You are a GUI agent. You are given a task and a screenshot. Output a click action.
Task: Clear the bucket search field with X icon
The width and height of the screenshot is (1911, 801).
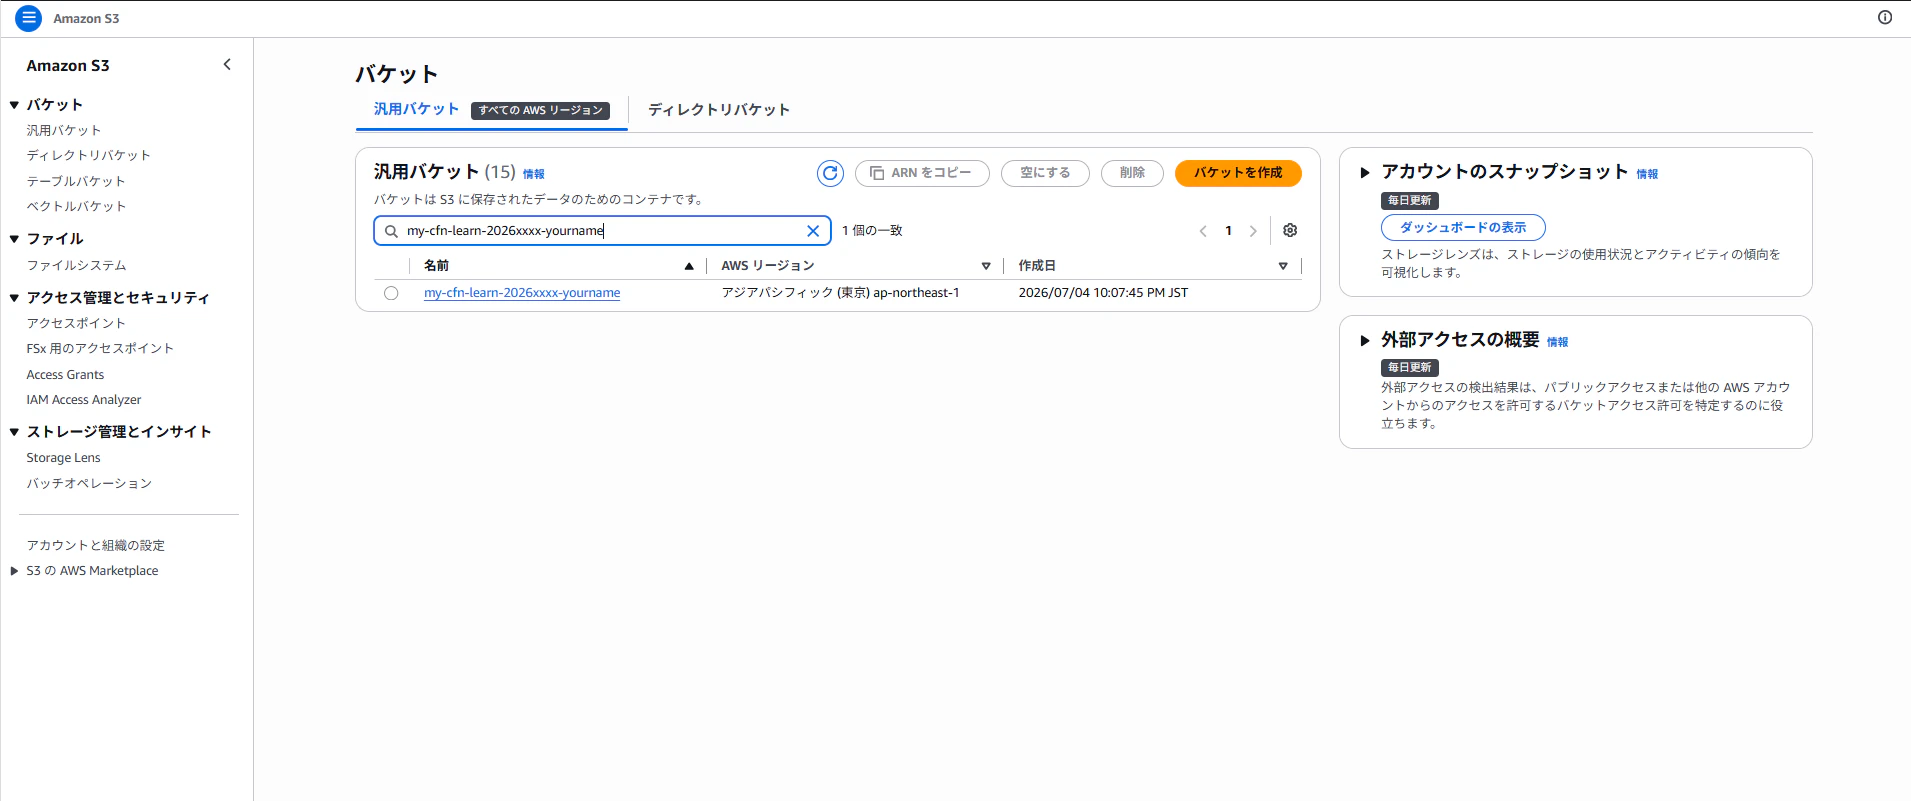813,231
